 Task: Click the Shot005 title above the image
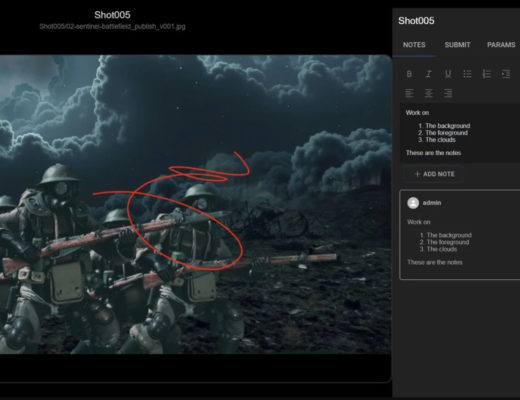pyautogui.click(x=112, y=15)
